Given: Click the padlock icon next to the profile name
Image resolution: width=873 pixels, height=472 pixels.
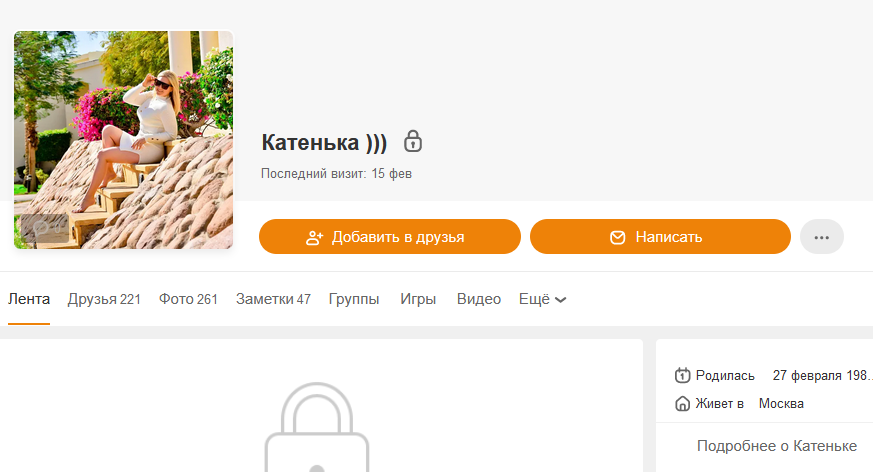Looking at the screenshot, I should 413,141.
